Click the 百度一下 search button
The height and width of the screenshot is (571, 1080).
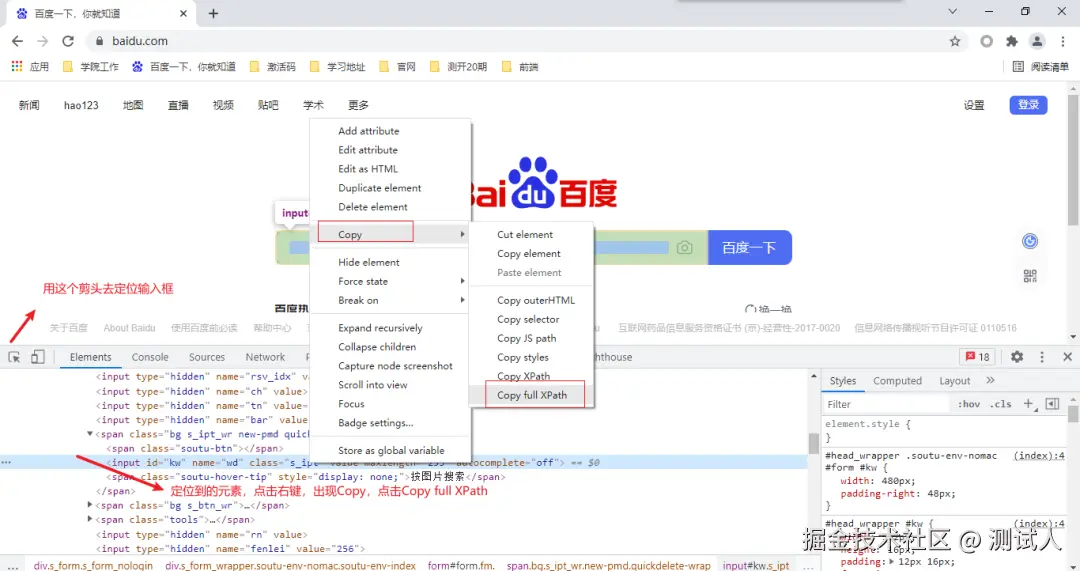[749, 247]
